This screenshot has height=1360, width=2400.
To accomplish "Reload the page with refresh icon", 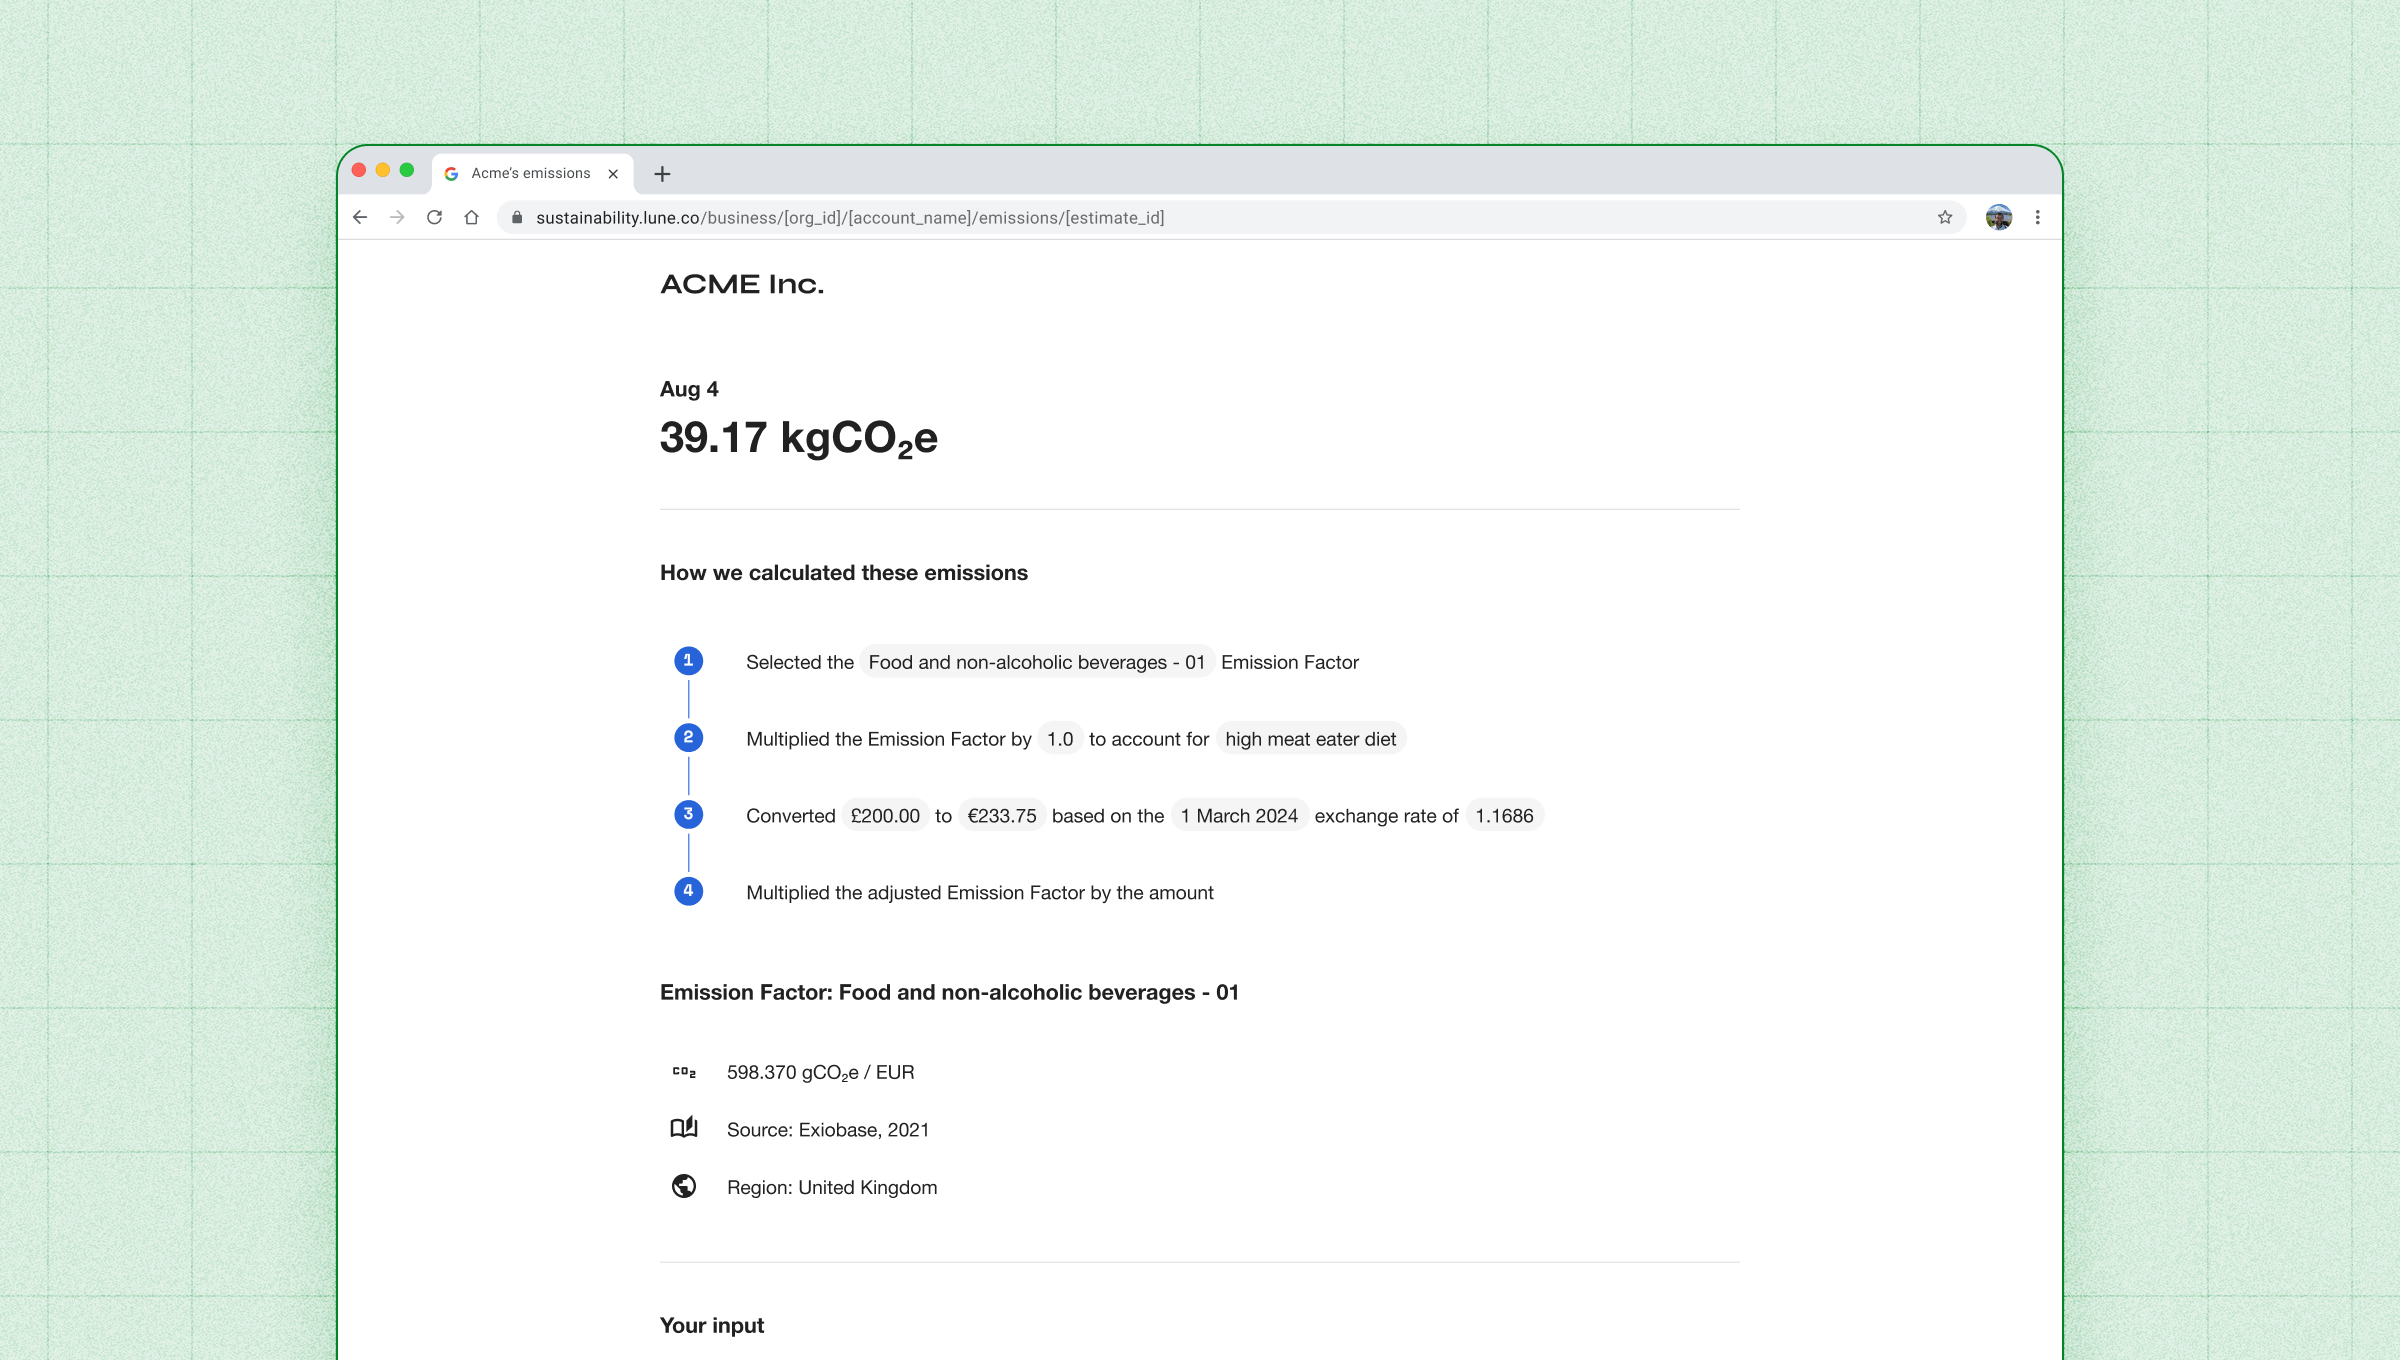I will [434, 217].
